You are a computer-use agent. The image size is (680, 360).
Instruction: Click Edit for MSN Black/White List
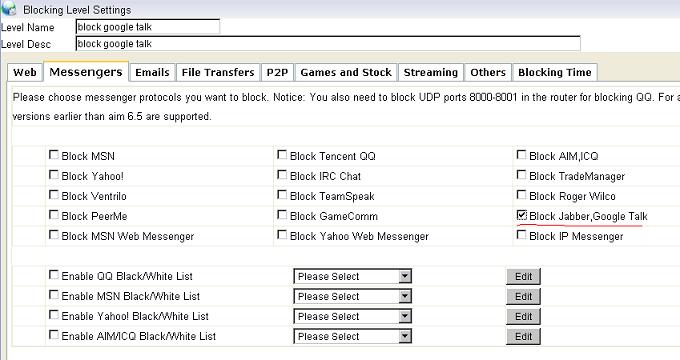(x=523, y=296)
